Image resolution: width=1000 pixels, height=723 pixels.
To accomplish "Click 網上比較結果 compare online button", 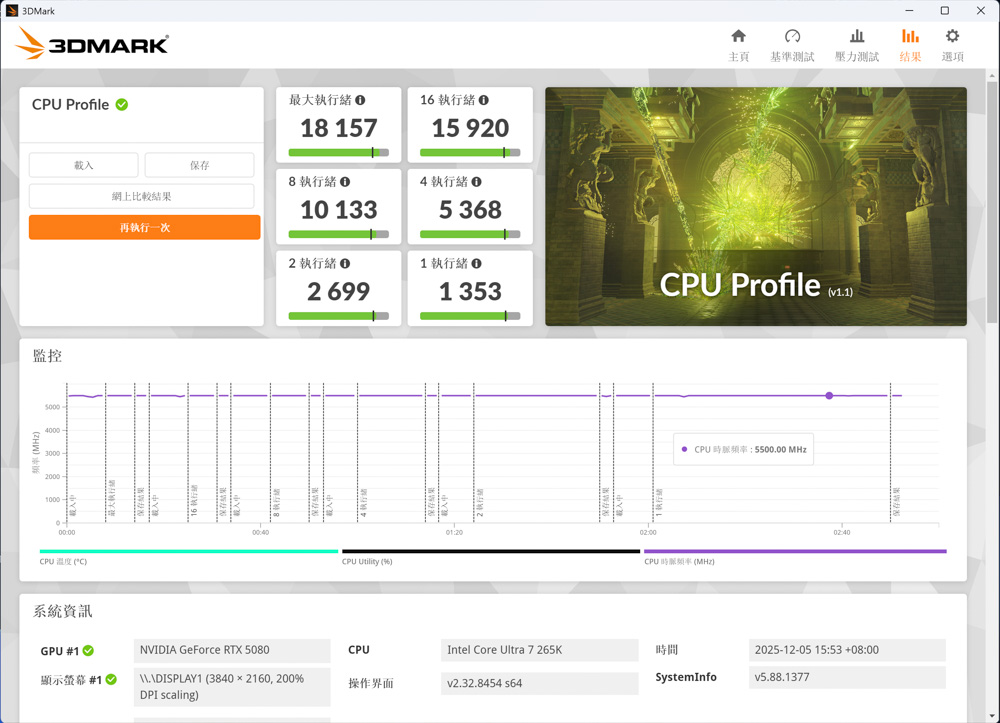I will 141,196.
